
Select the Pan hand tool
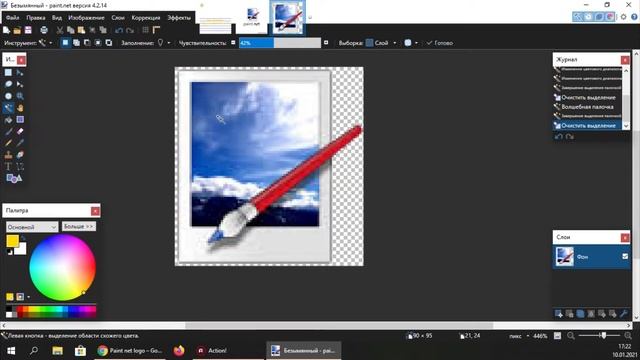20,108
